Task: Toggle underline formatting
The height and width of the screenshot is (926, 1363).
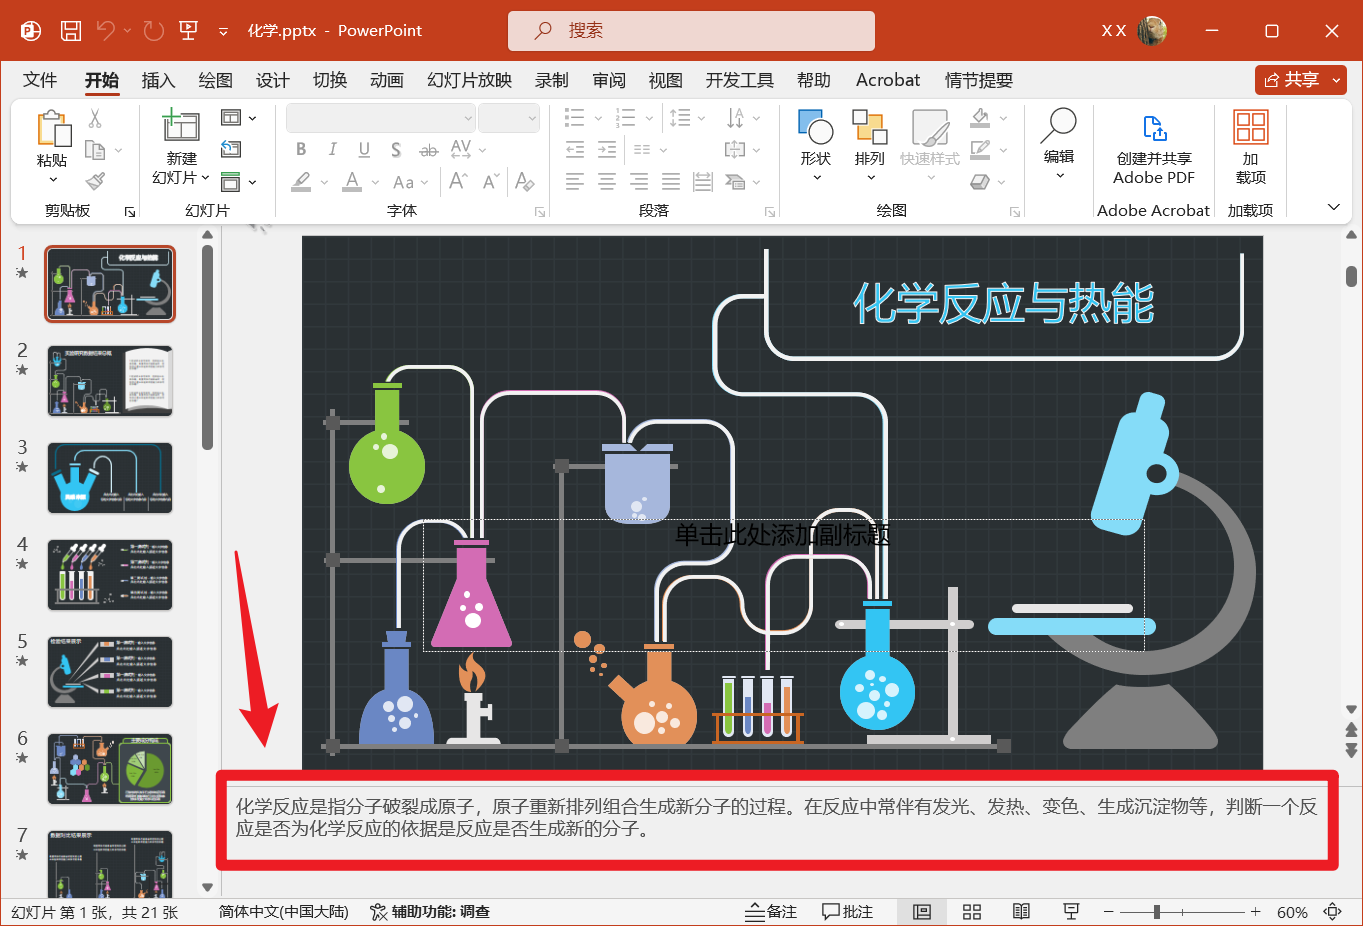Action: click(x=364, y=149)
